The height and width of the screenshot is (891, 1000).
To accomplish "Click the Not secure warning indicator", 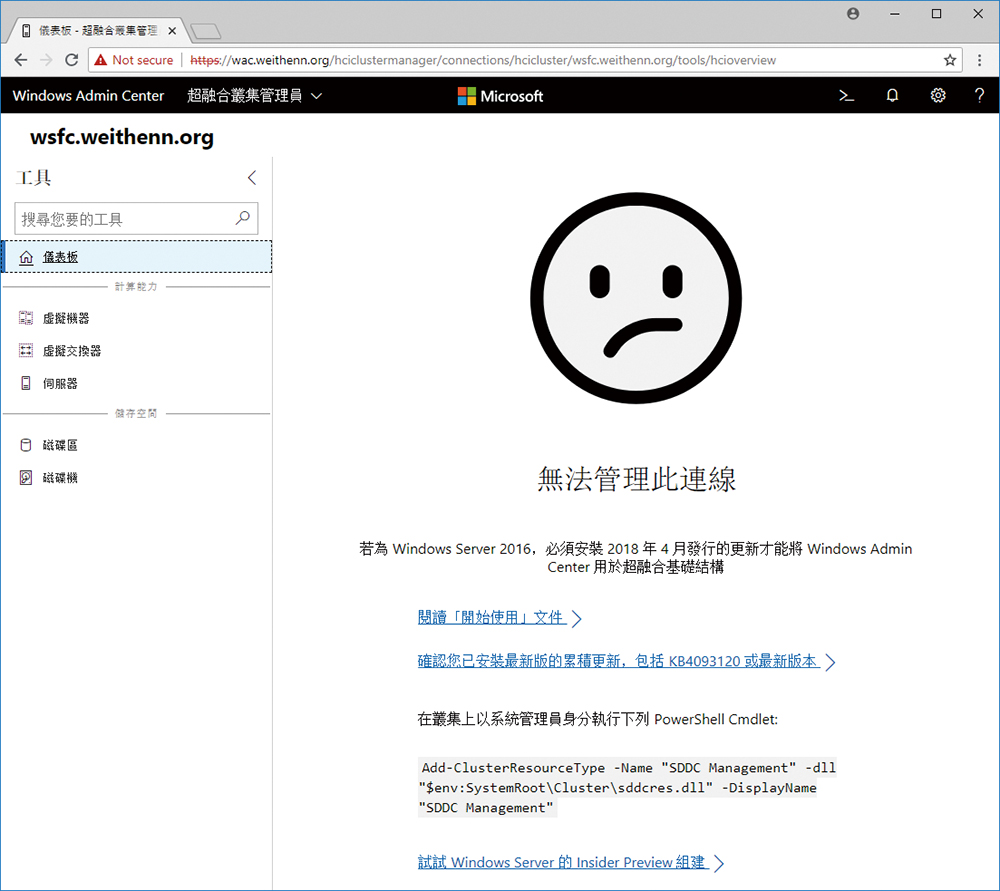I will 134,60.
